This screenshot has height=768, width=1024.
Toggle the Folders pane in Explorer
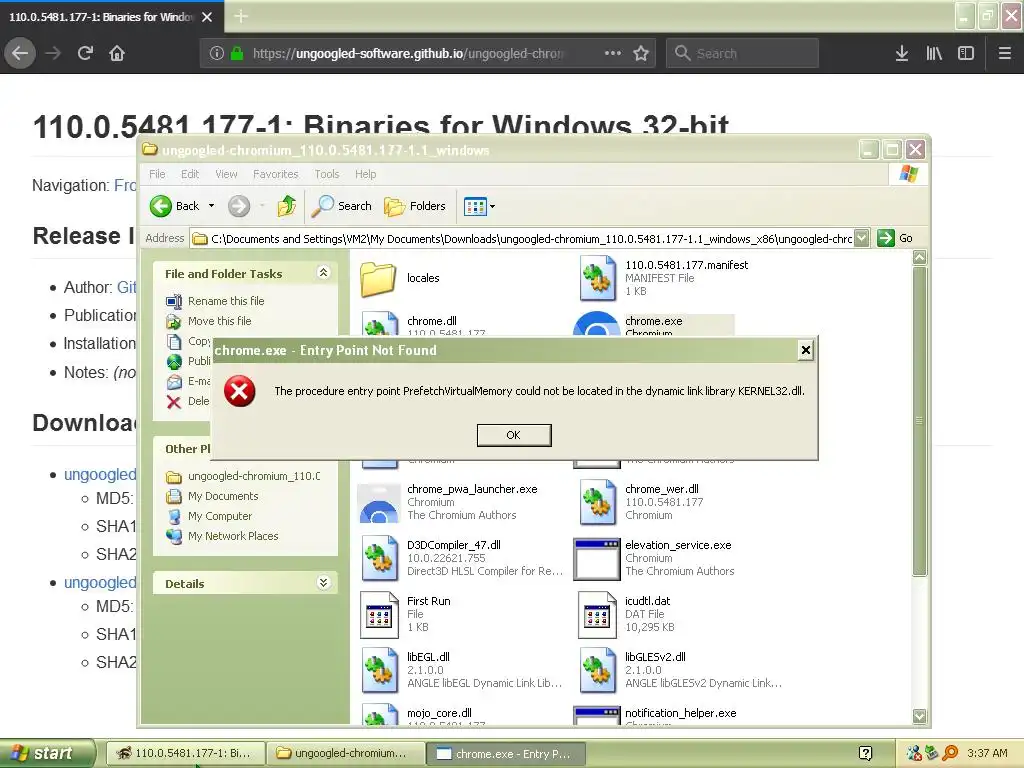(x=415, y=206)
